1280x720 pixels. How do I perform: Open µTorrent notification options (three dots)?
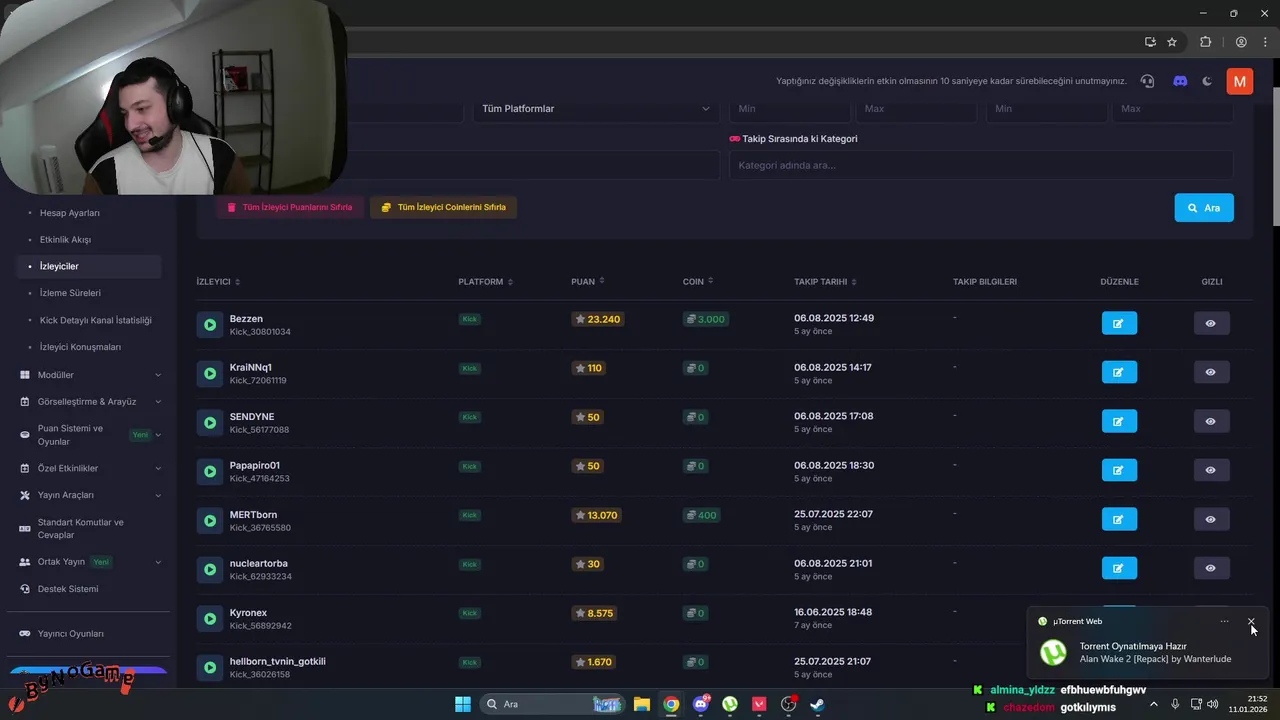pyautogui.click(x=1224, y=621)
